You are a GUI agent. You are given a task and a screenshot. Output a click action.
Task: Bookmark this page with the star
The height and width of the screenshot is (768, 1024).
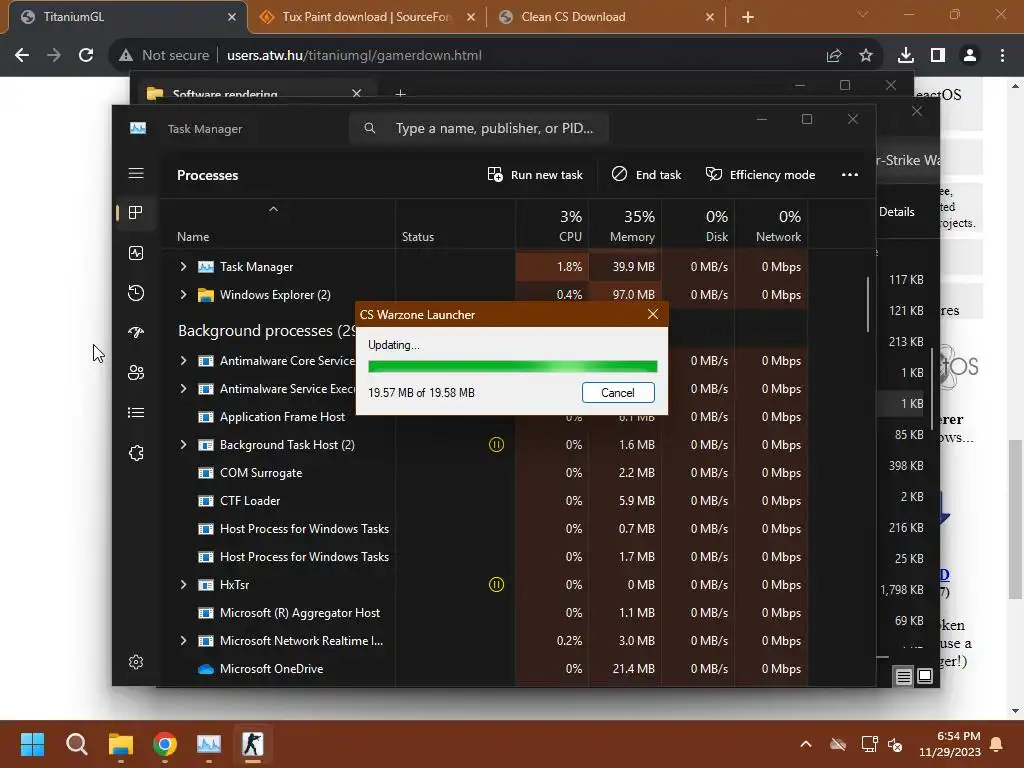pyautogui.click(x=865, y=56)
